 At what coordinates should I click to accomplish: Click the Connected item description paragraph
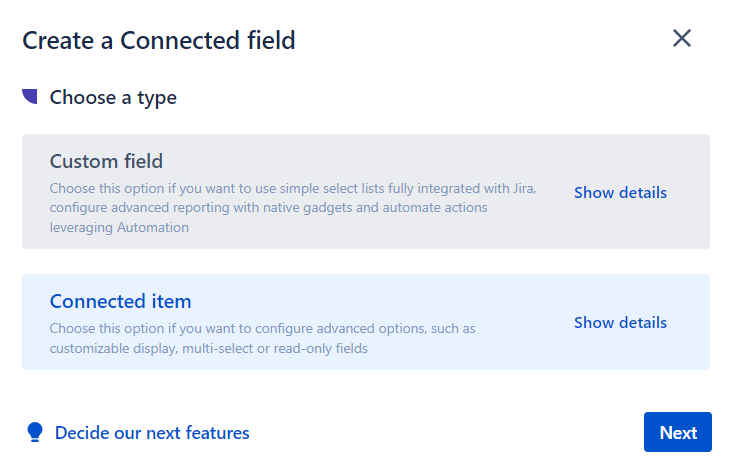coord(262,338)
